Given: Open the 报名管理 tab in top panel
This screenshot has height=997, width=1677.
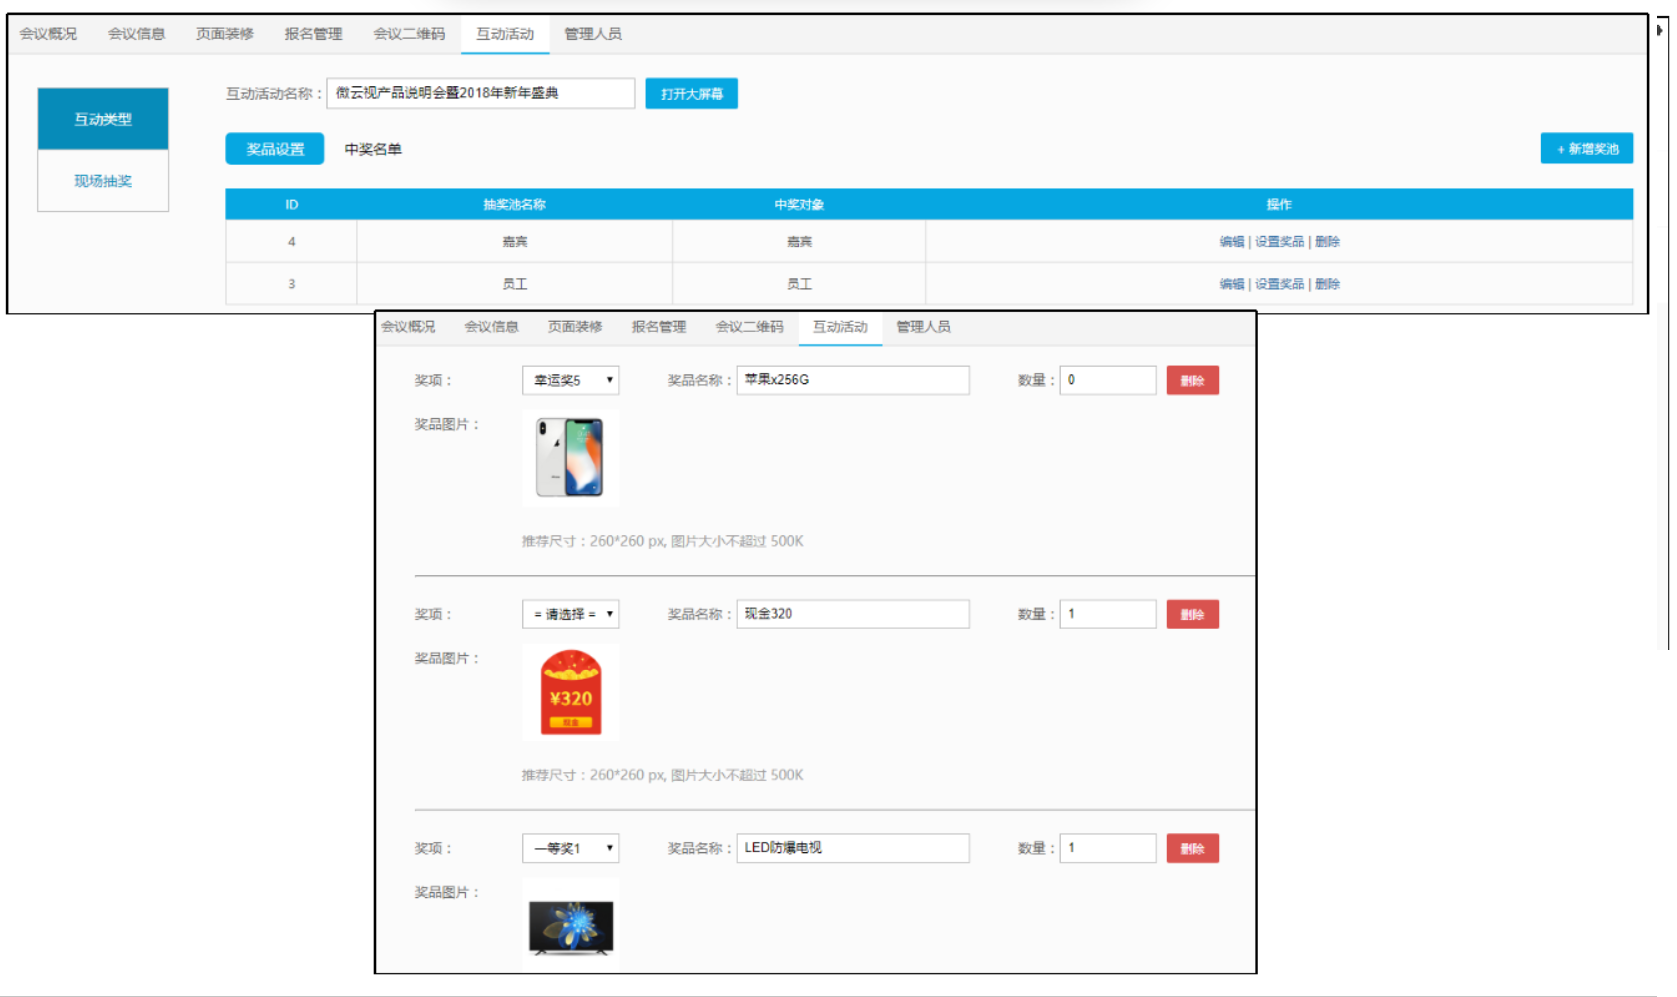Looking at the screenshot, I should [x=313, y=34].
